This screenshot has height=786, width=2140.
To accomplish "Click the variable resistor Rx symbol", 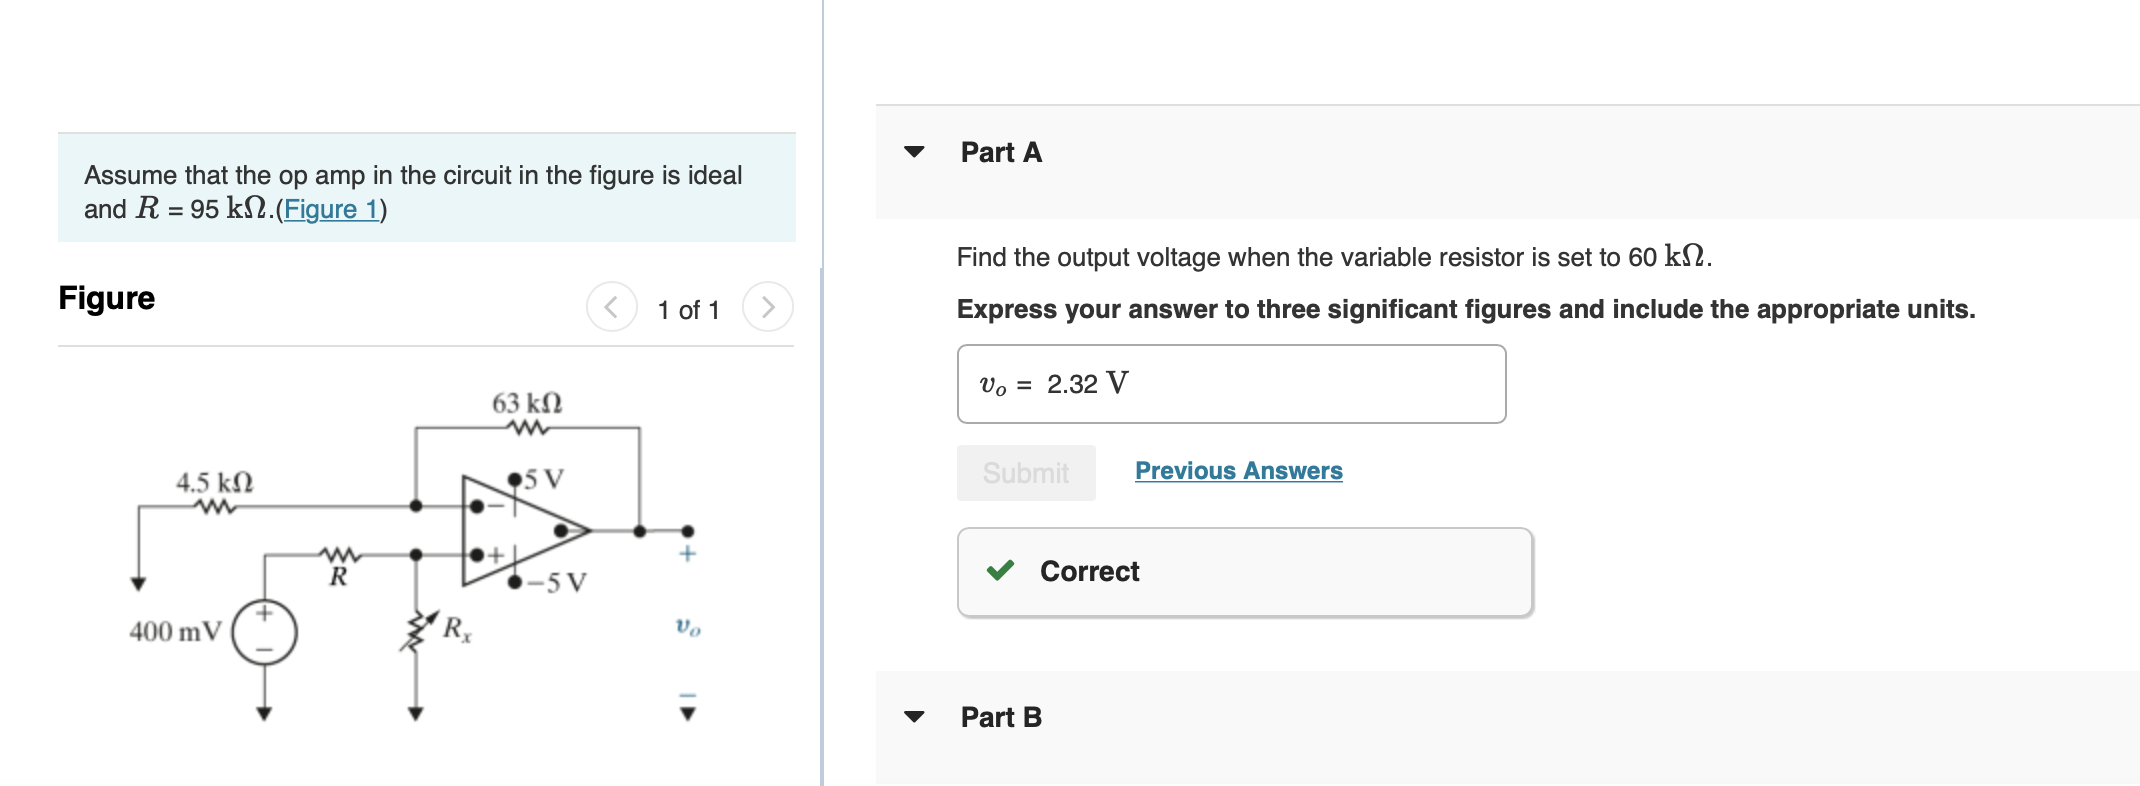I will [x=416, y=631].
